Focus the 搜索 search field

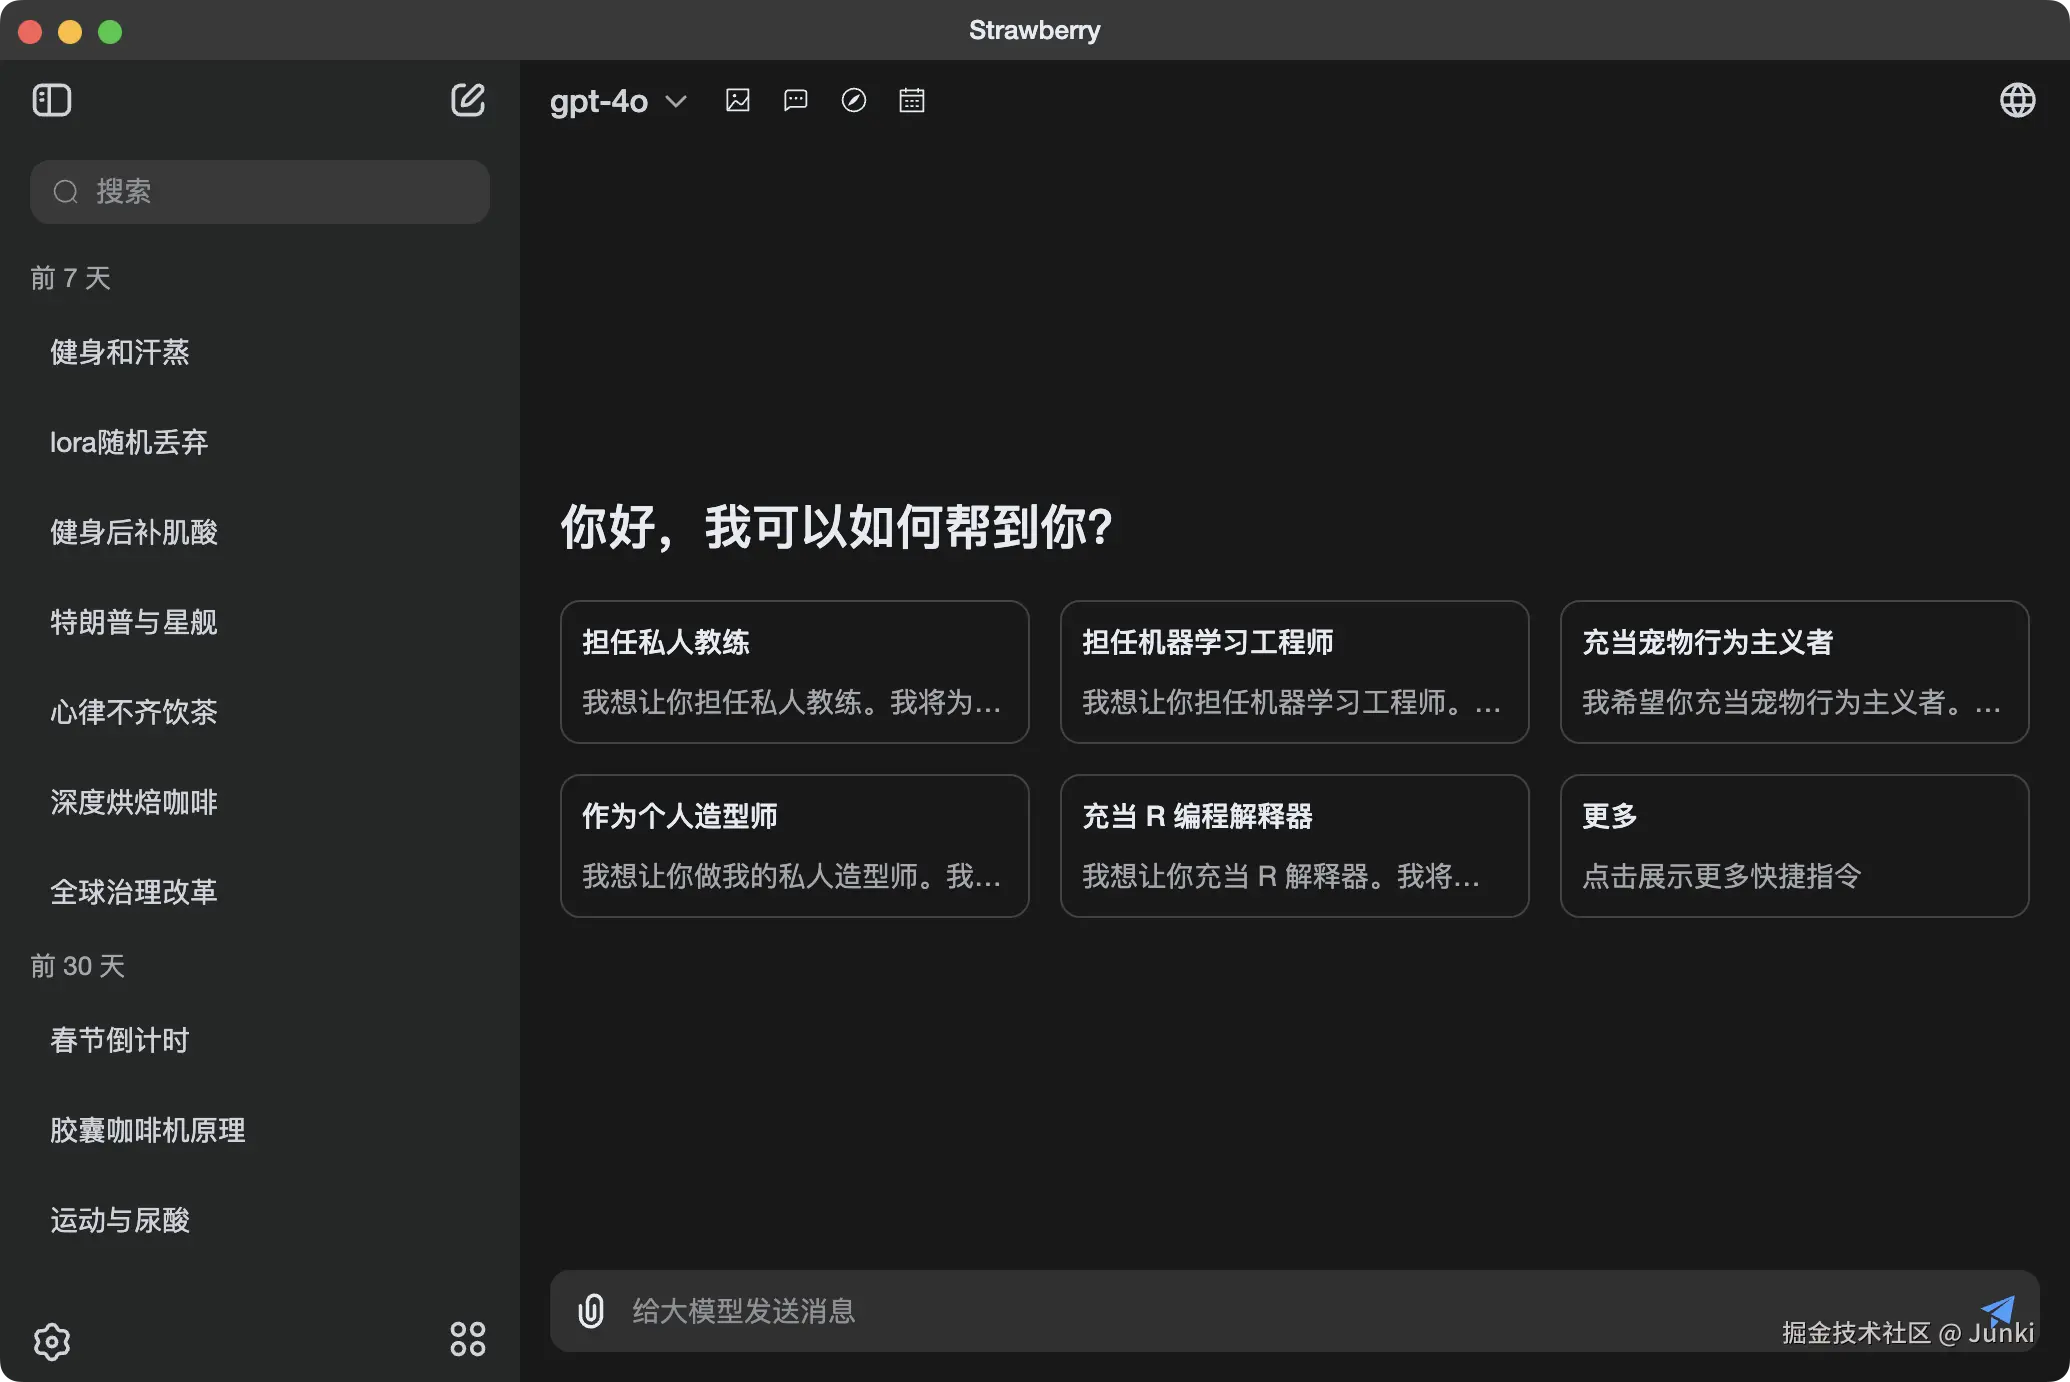[x=260, y=192]
